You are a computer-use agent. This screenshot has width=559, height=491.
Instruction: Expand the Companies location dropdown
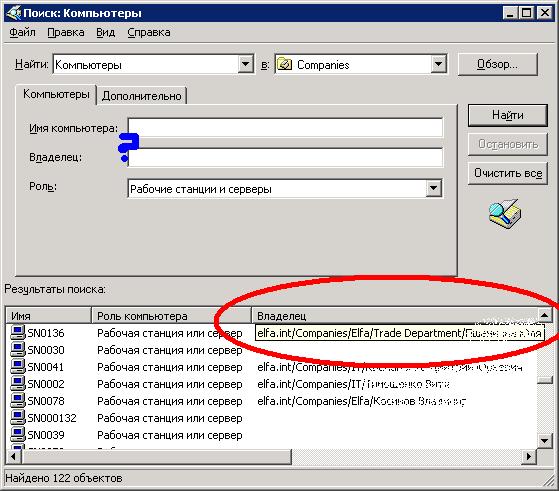pos(439,64)
